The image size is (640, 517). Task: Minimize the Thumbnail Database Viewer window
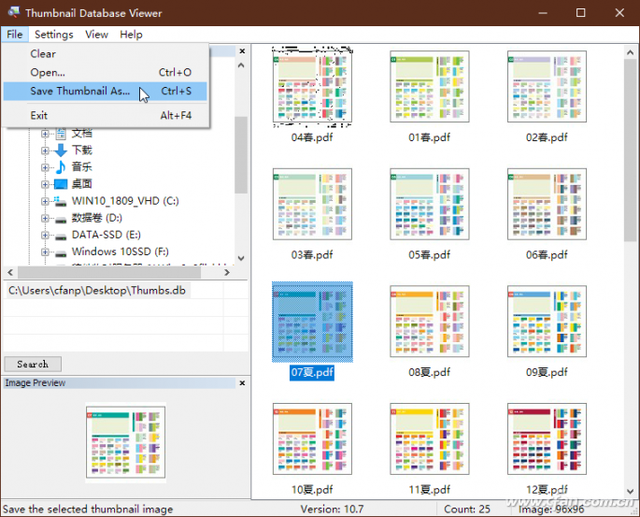[542, 13]
